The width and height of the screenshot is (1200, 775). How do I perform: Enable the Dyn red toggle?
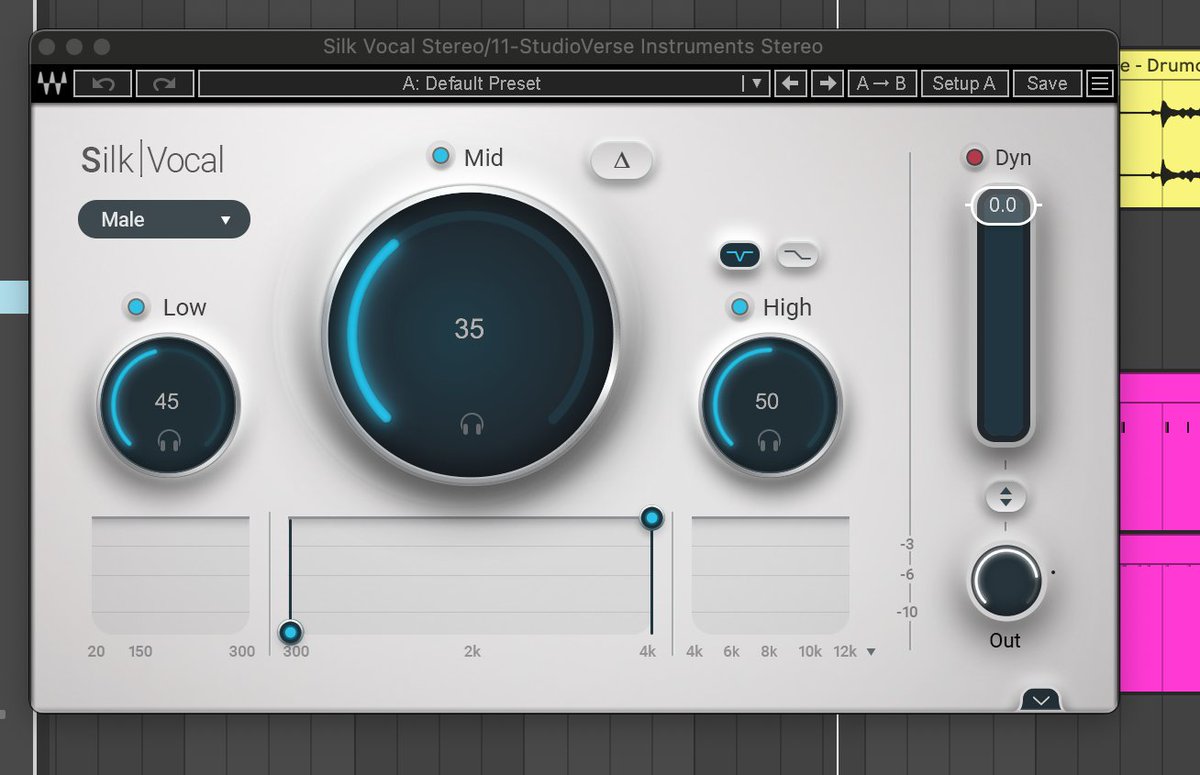point(973,158)
